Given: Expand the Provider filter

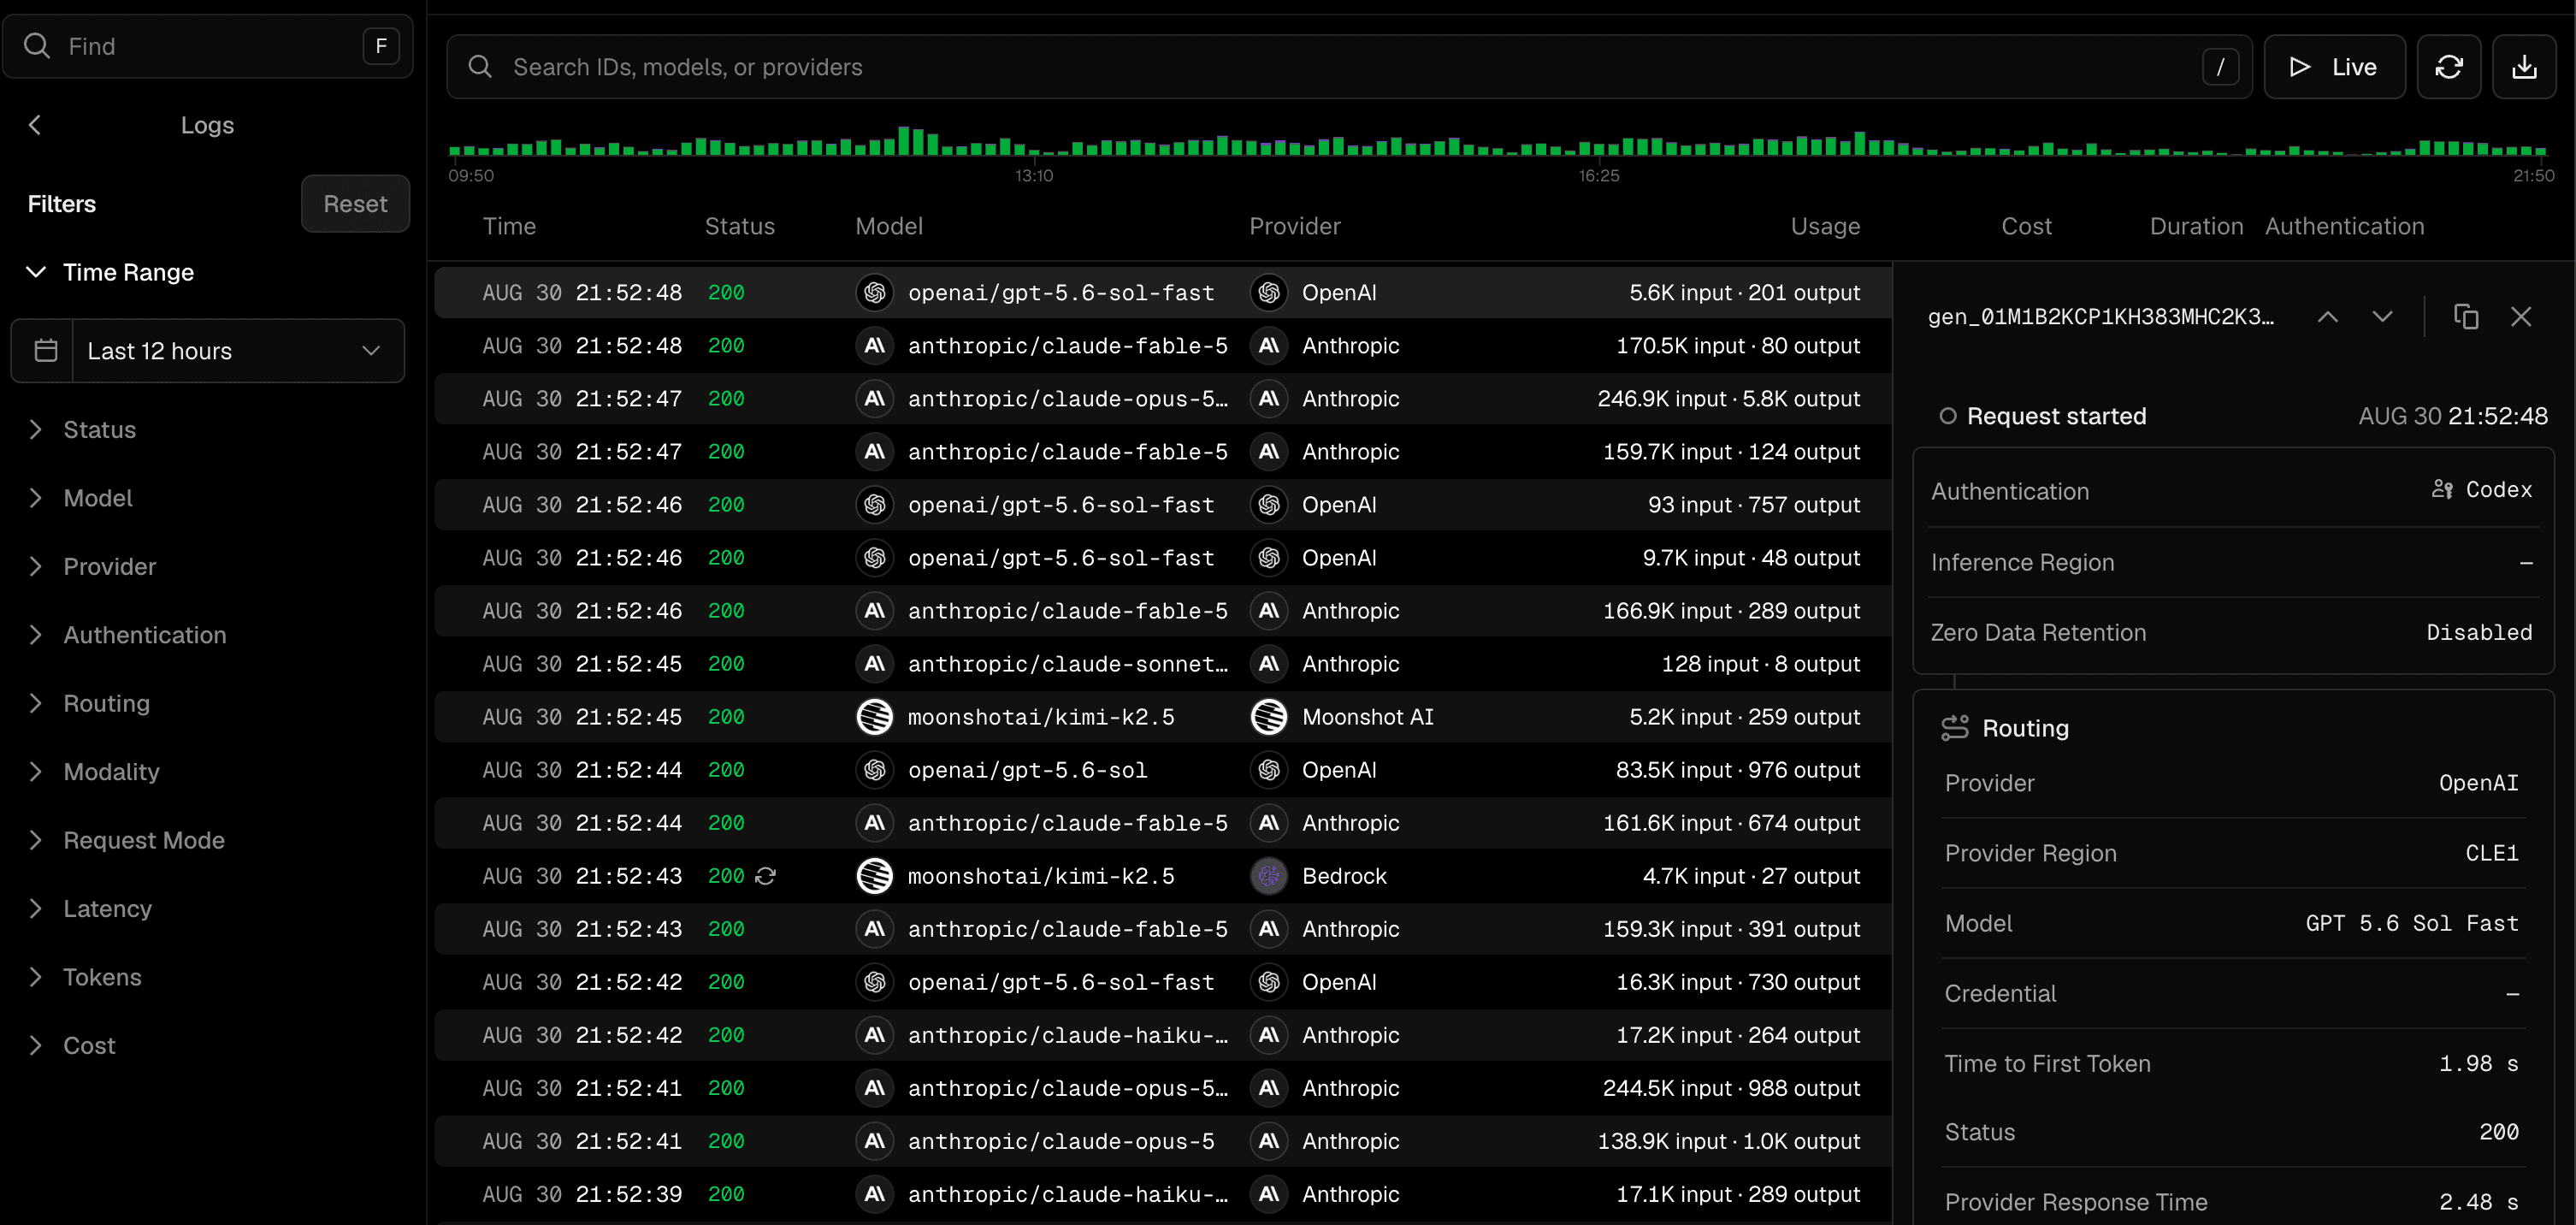Looking at the screenshot, I should 91,567.
